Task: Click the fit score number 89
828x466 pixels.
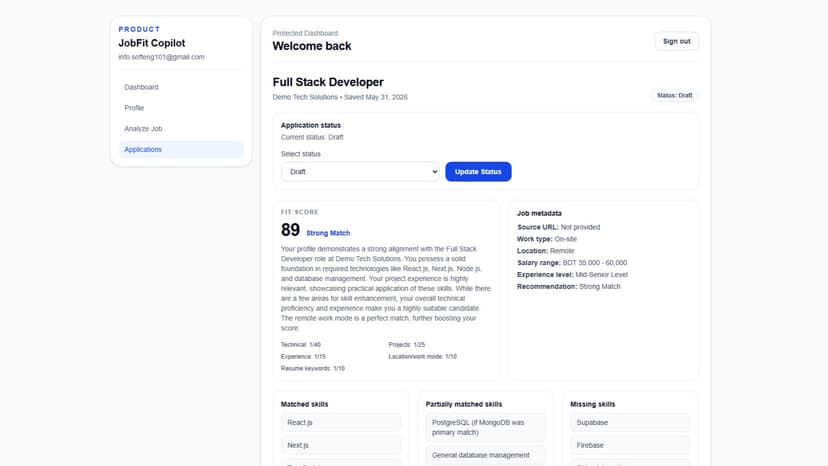Action: tap(290, 230)
